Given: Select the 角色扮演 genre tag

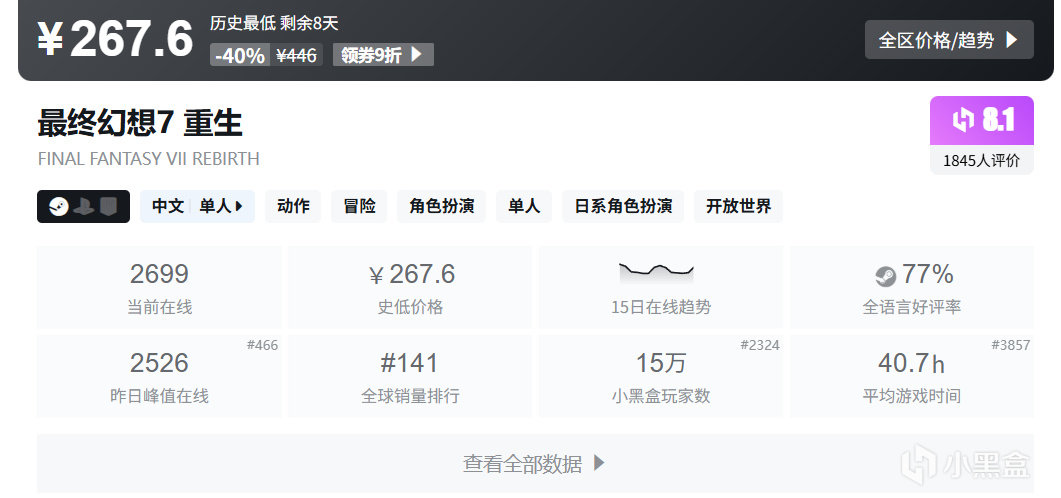Looking at the screenshot, I should tap(441, 206).
